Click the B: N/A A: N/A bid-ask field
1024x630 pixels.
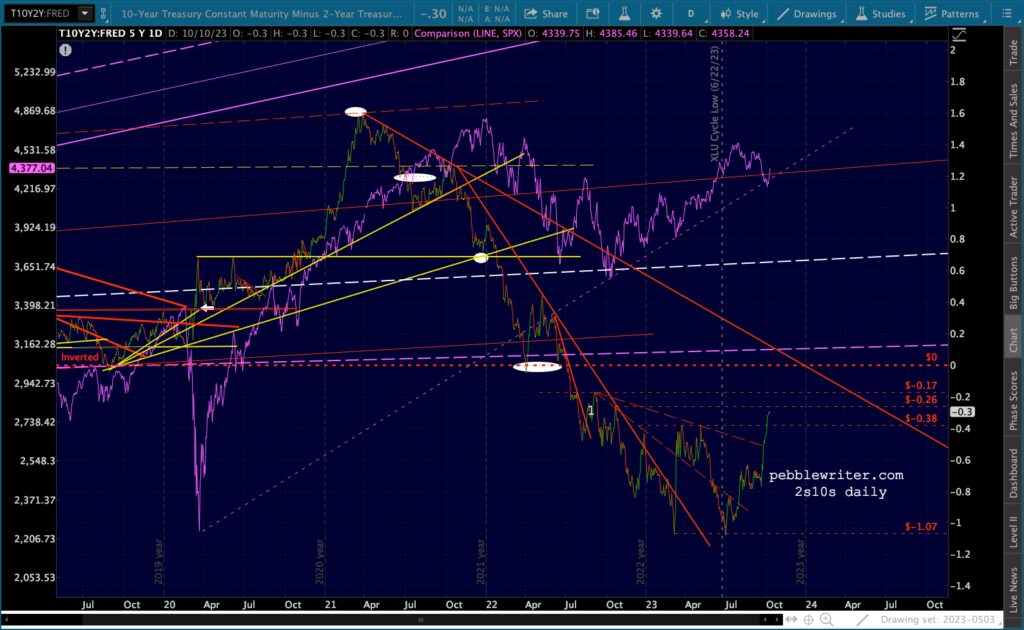tap(496, 14)
